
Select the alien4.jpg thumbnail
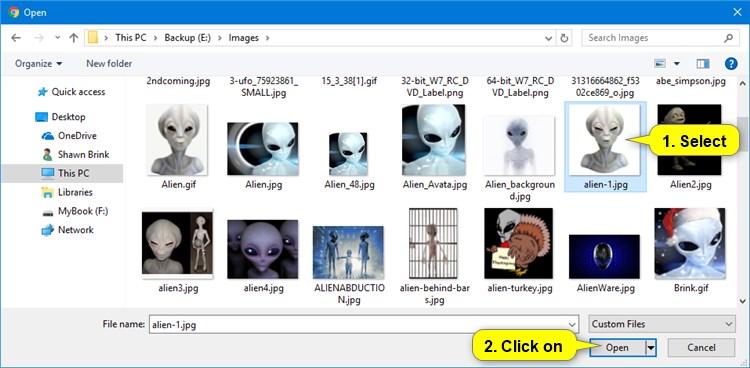click(x=263, y=249)
